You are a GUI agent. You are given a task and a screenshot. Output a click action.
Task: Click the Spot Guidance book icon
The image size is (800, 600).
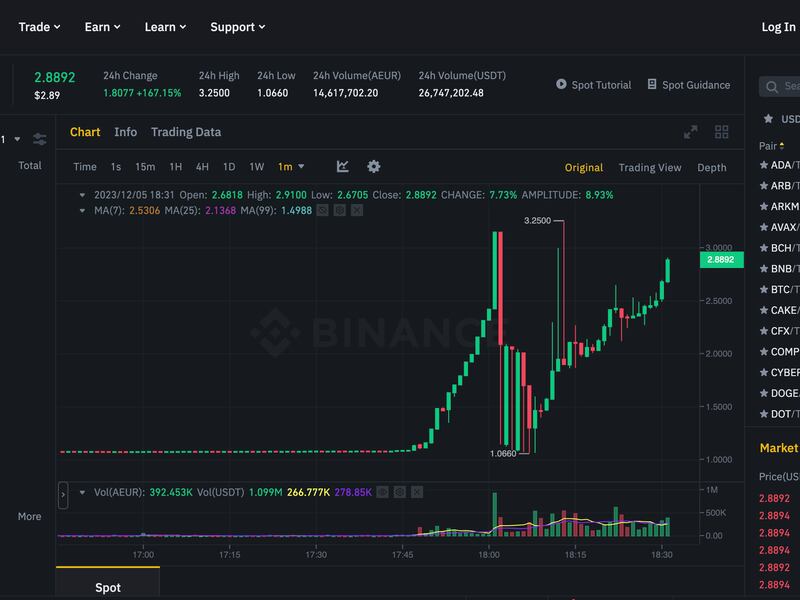(652, 84)
